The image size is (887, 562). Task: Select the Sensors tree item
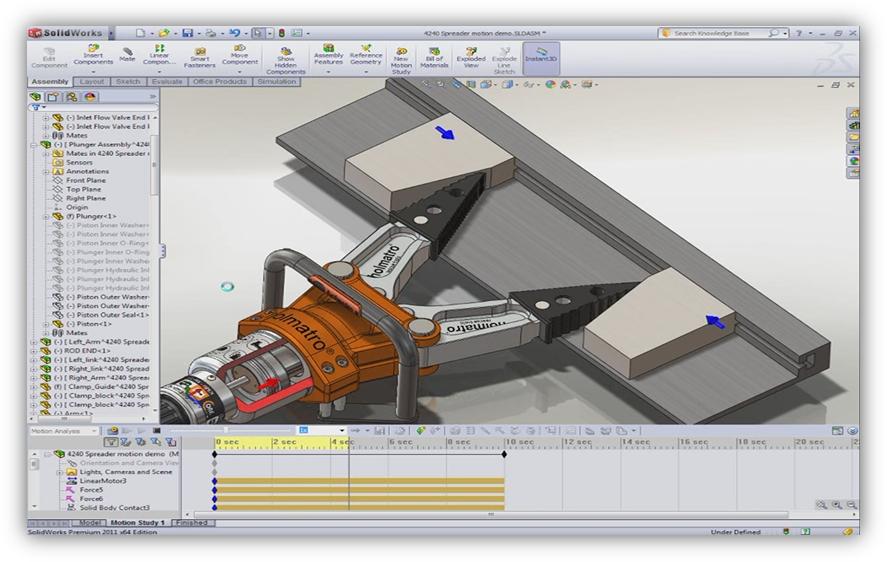[x=79, y=162]
